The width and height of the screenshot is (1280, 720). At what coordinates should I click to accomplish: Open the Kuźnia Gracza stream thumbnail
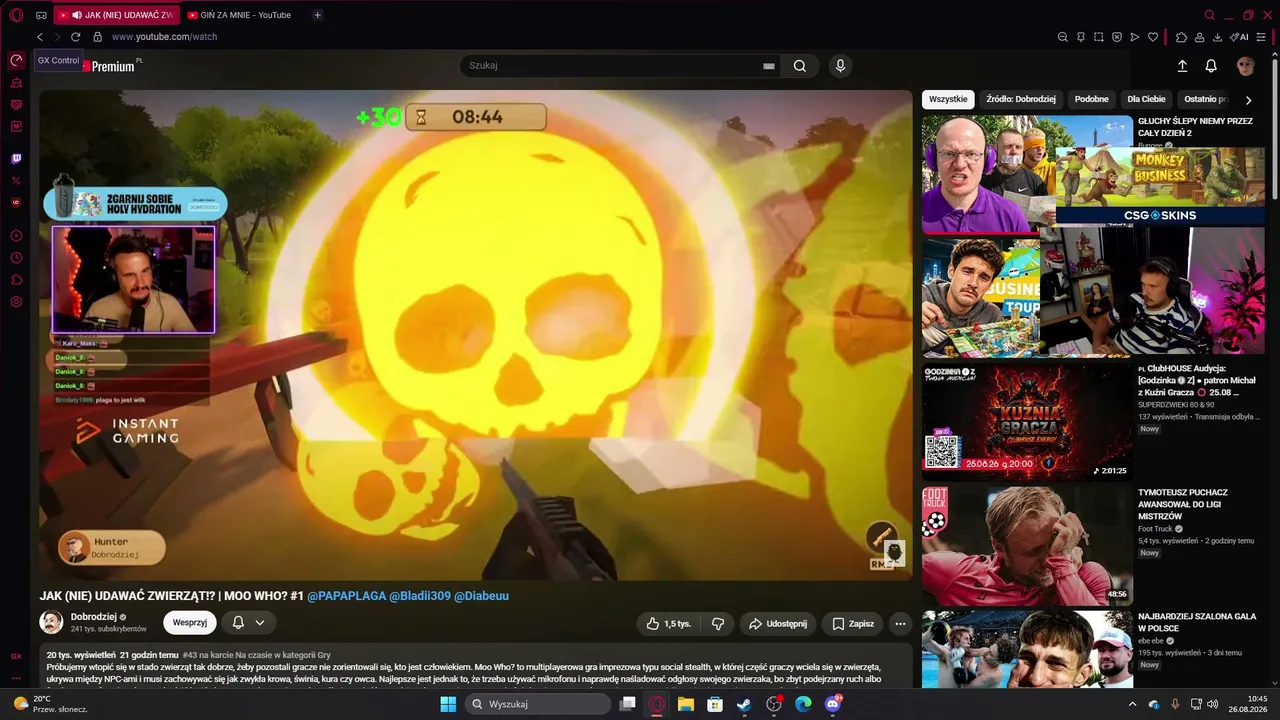click(x=1027, y=420)
